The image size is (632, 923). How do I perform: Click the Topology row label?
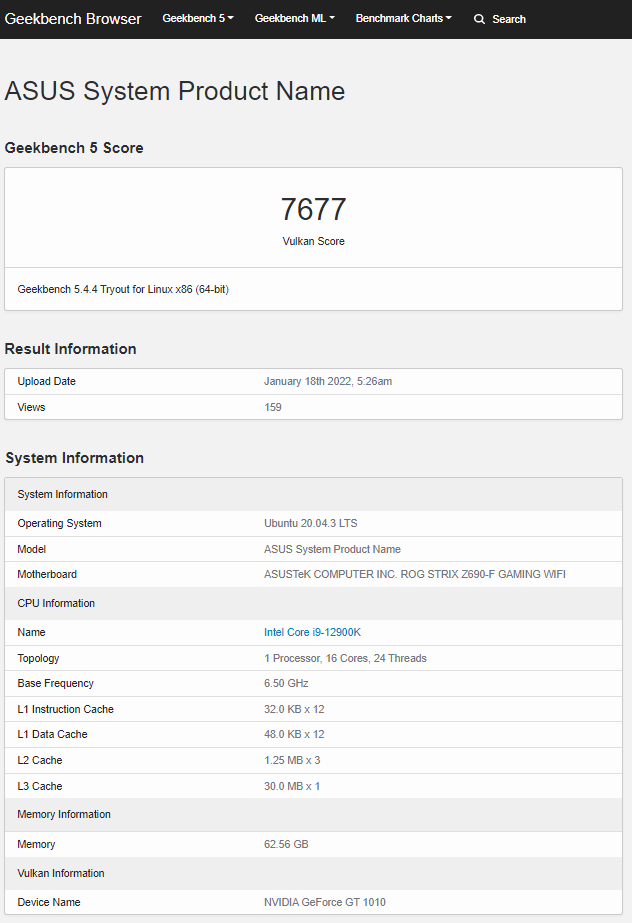click(x=38, y=658)
